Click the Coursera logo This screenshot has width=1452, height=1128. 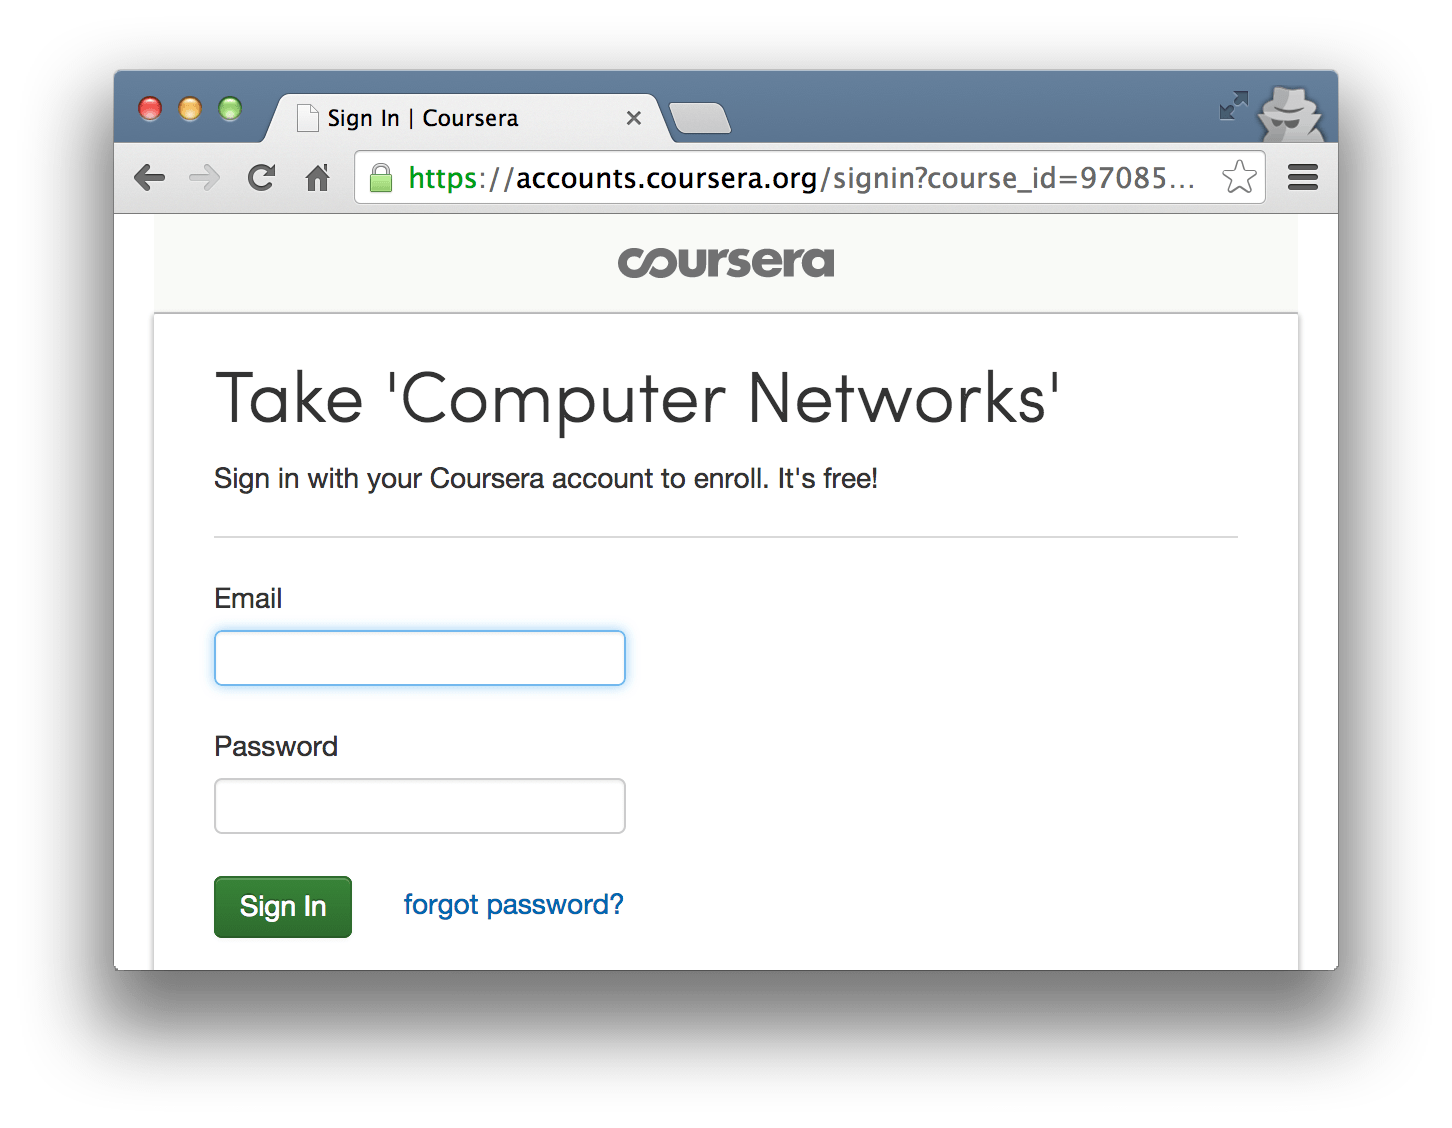pyautogui.click(x=726, y=262)
